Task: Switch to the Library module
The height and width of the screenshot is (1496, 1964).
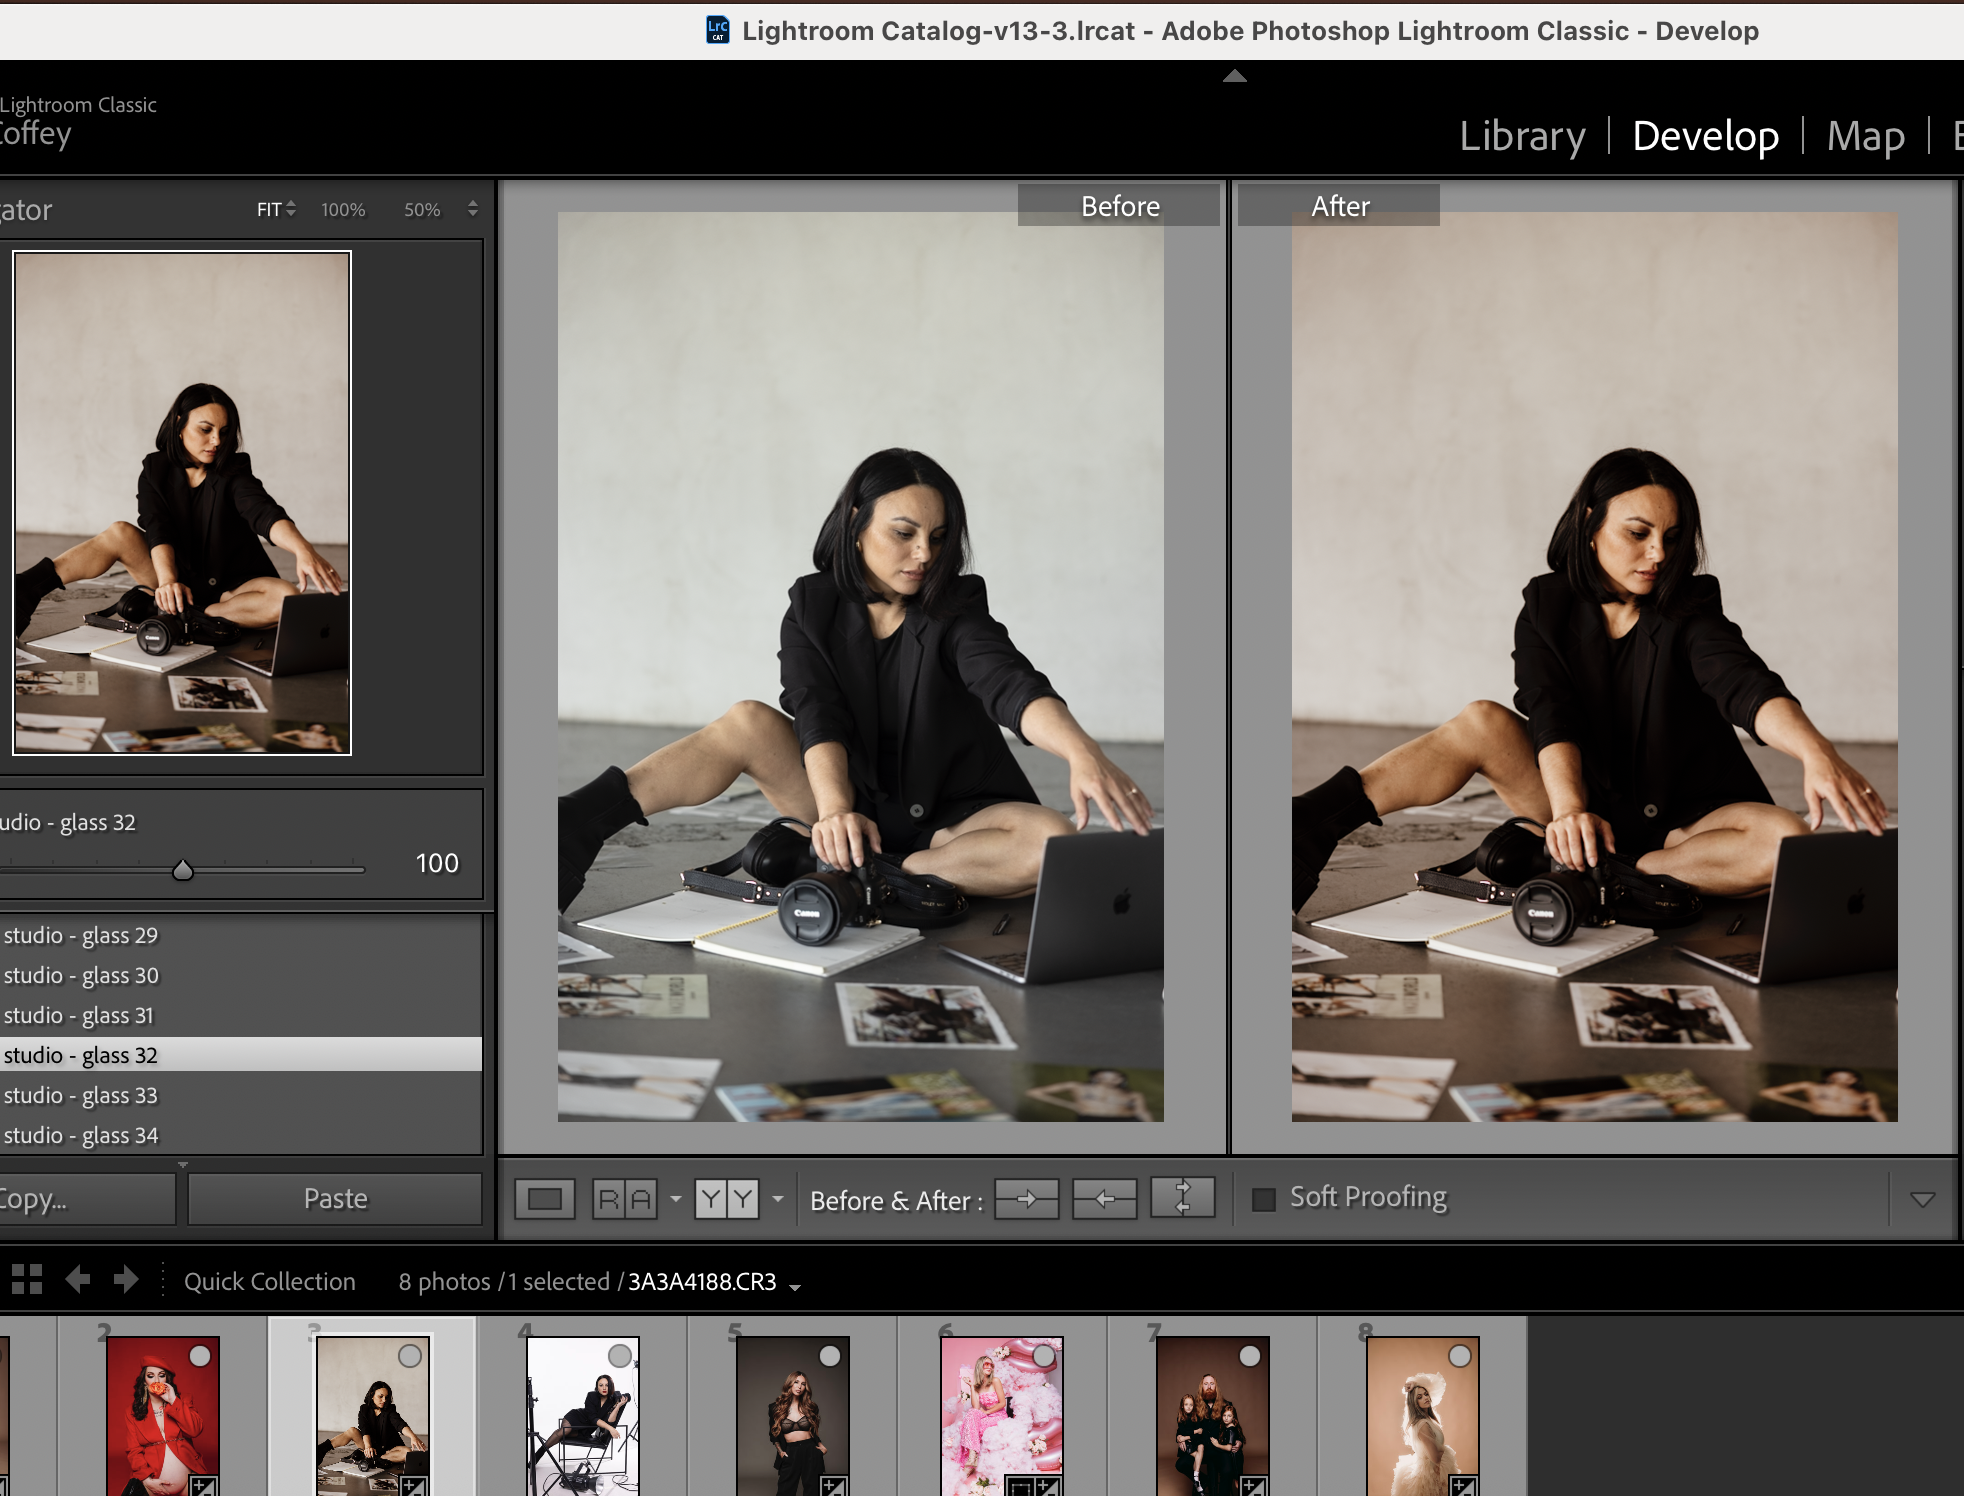Action: coord(1522,136)
